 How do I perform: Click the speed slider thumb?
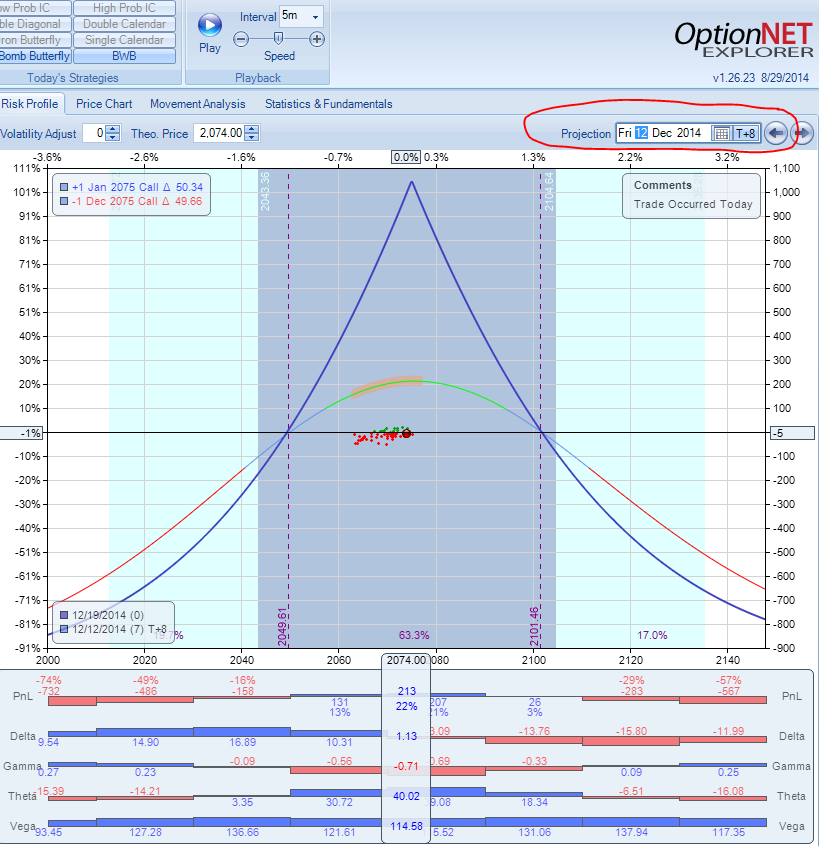278,38
